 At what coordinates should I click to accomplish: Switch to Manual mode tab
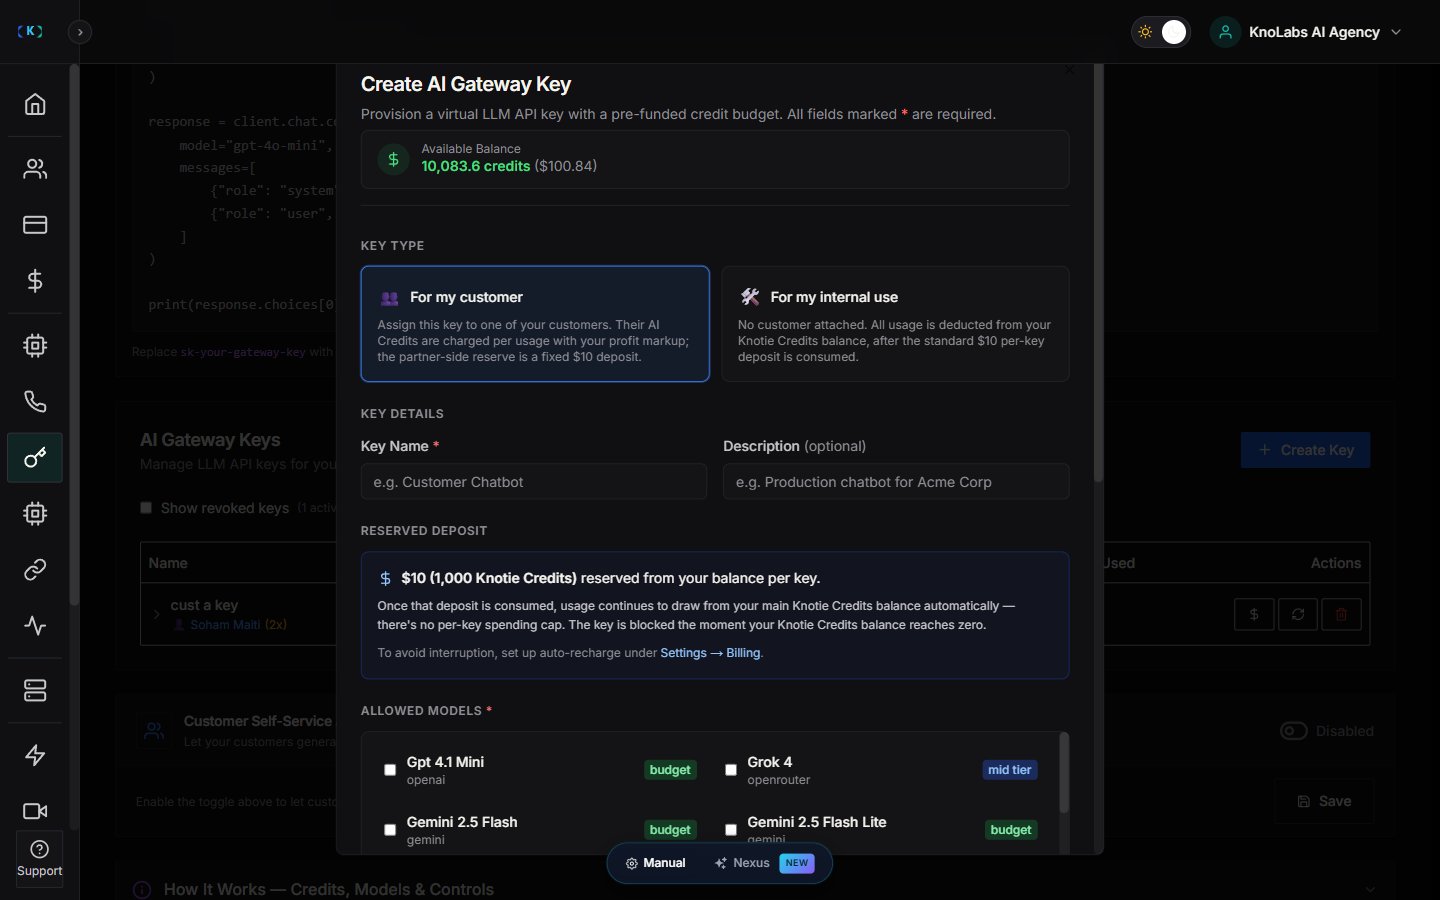[x=656, y=863]
